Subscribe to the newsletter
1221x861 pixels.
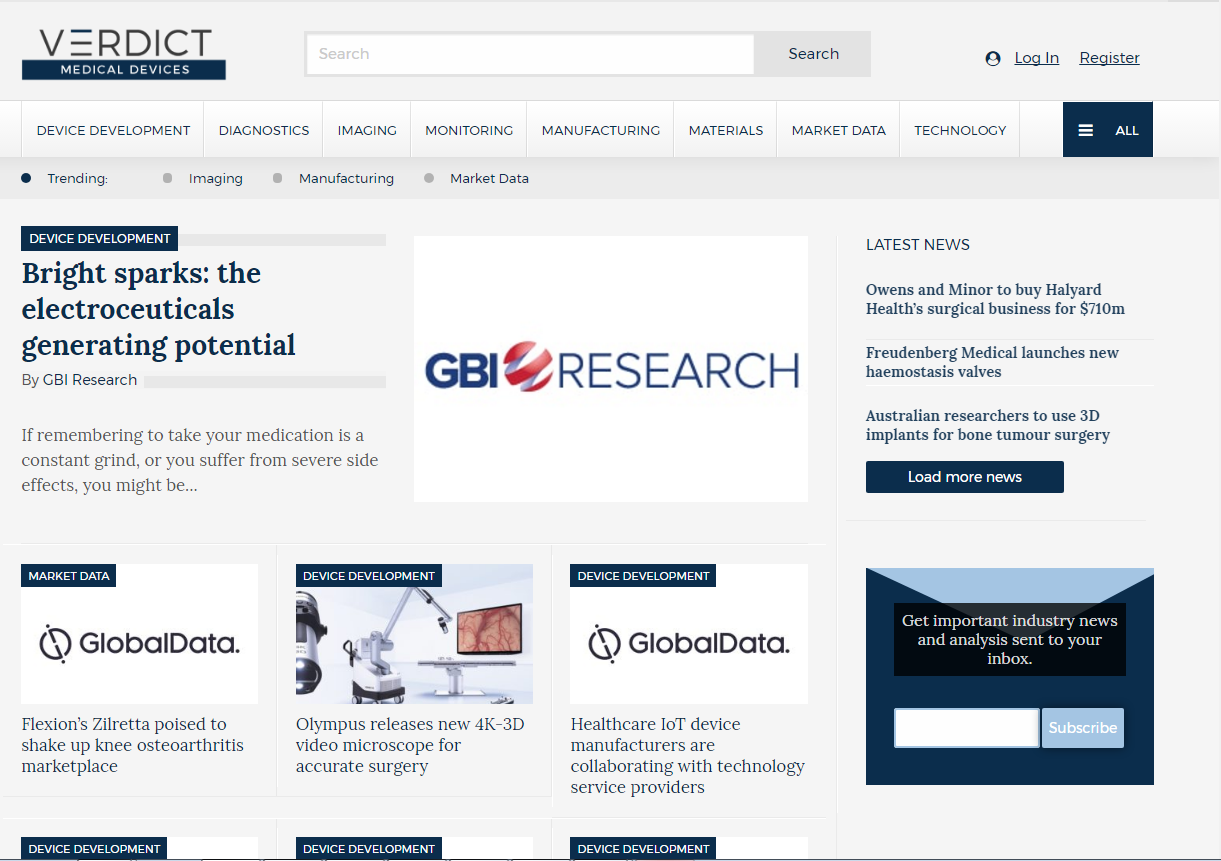tap(1082, 728)
